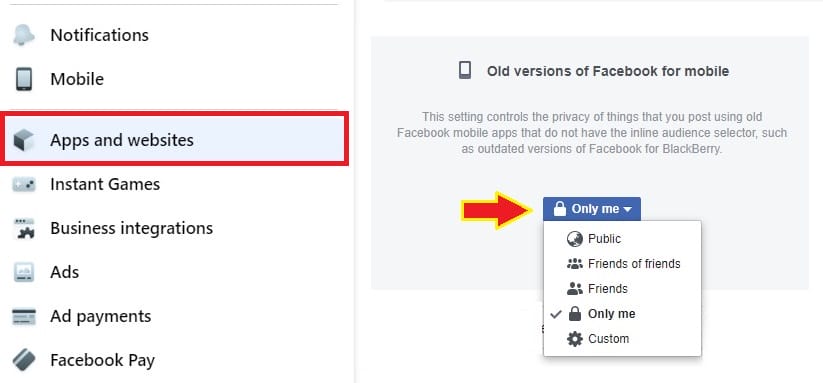Click the Notifications bell icon

point(24,35)
